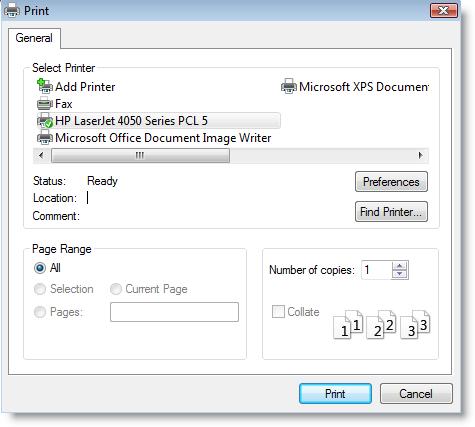This screenshot has height=427, width=475.
Task: Increase number of copies with up arrow
Action: click(x=400, y=266)
